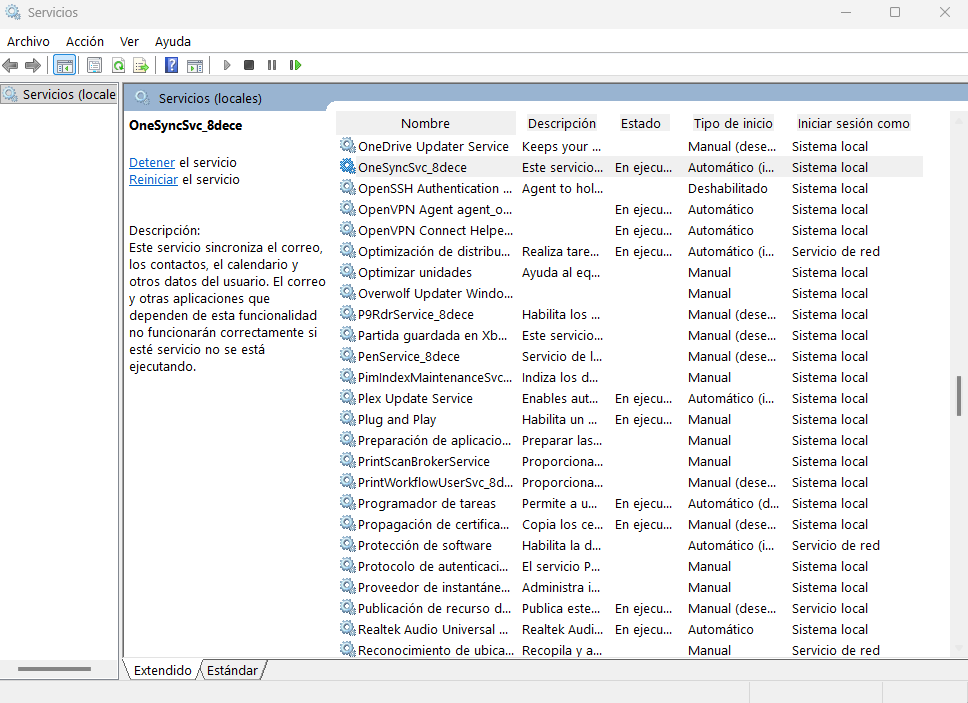Click gear icon of OneDrive Updater Service
Screen dimensions: 968x703
point(348,146)
